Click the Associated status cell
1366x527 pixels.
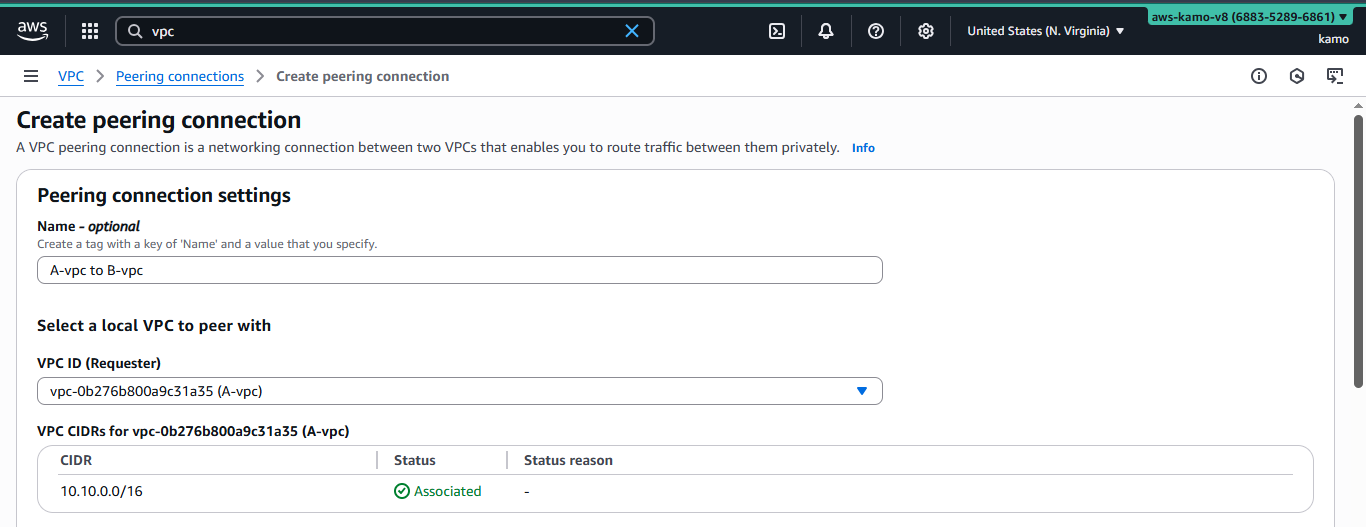(438, 491)
